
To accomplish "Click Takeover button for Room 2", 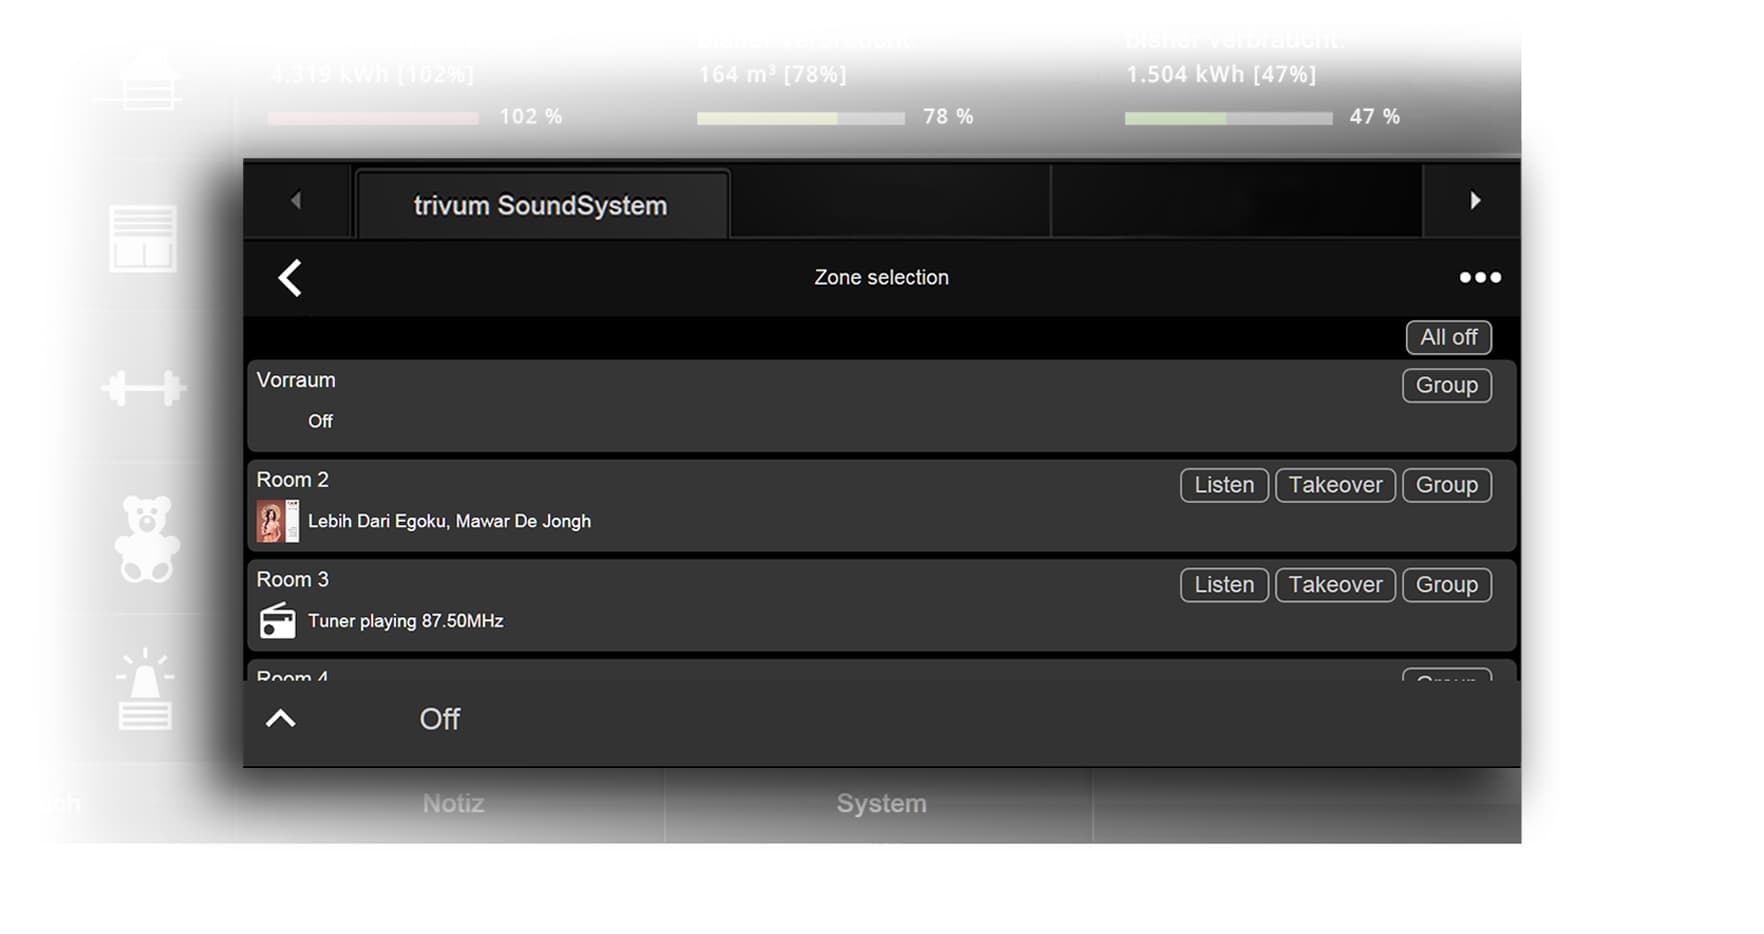I will pyautogui.click(x=1335, y=485).
